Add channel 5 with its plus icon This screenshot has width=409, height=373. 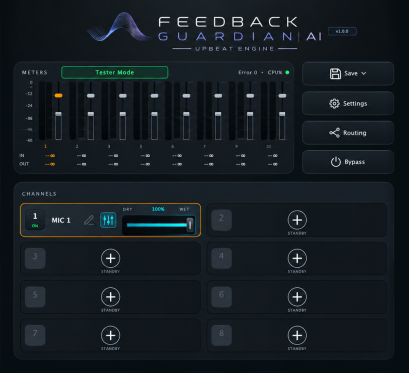pyautogui.click(x=110, y=297)
